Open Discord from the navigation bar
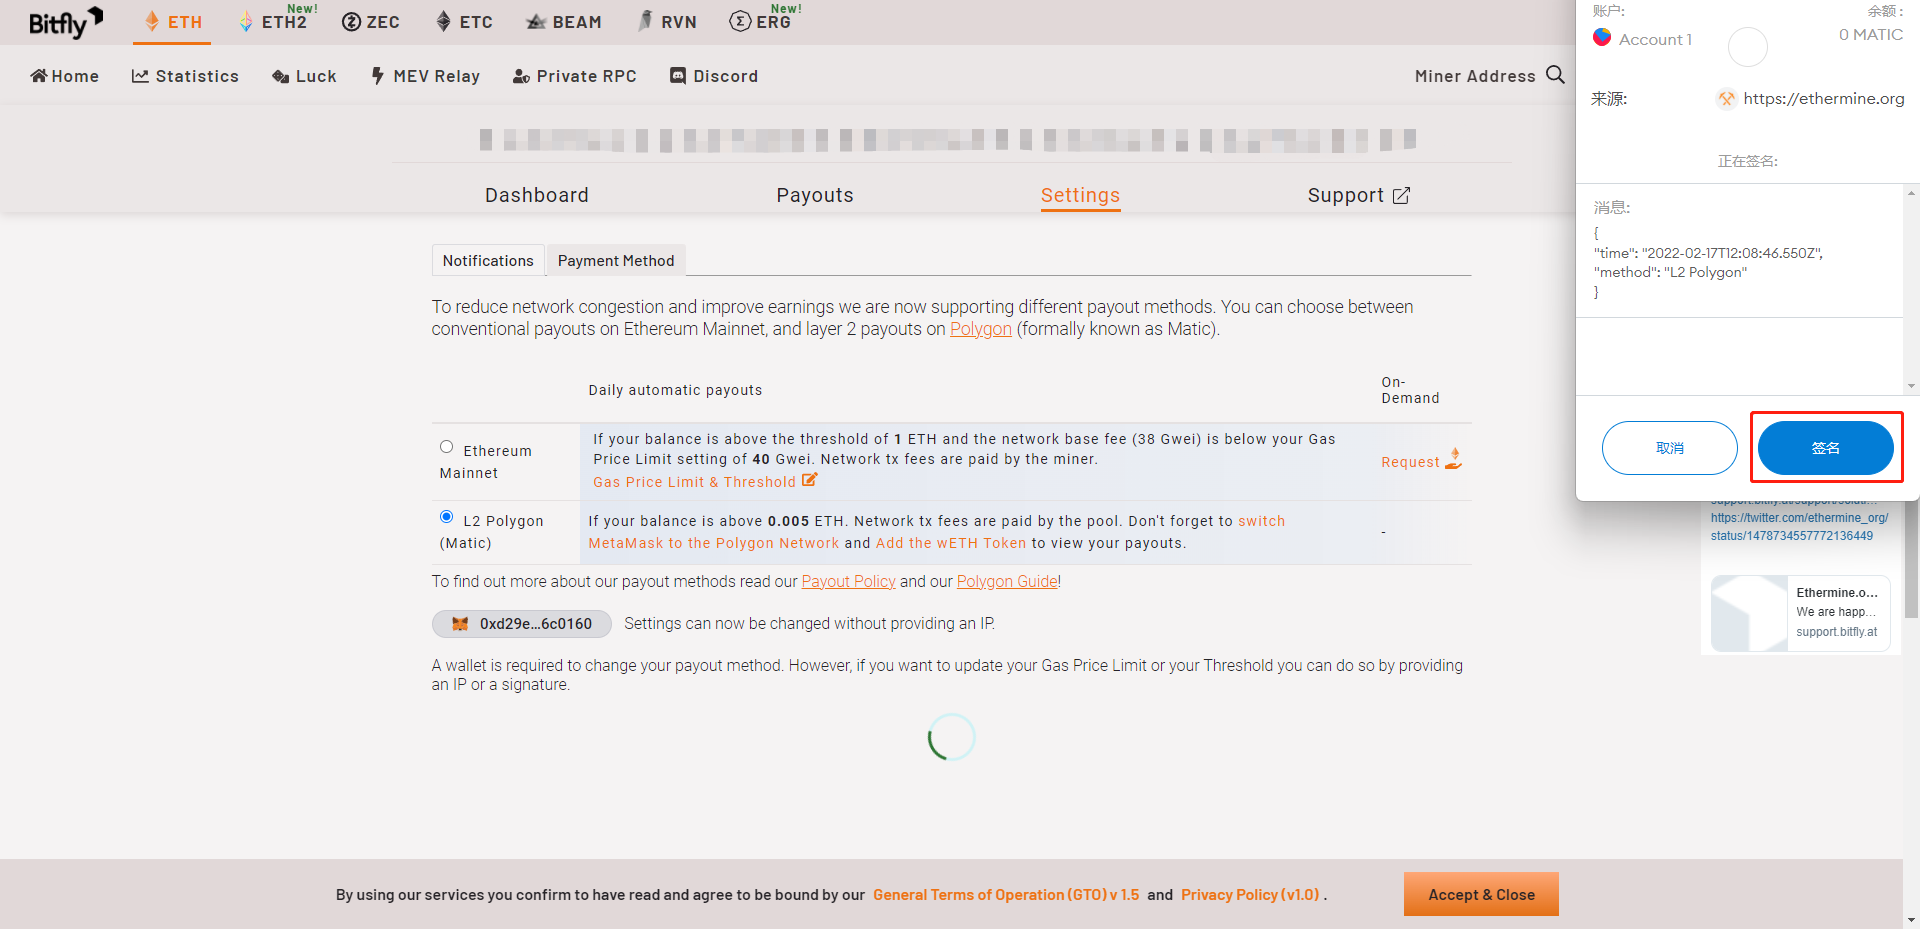This screenshot has width=1920, height=929. click(x=714, y=76)
